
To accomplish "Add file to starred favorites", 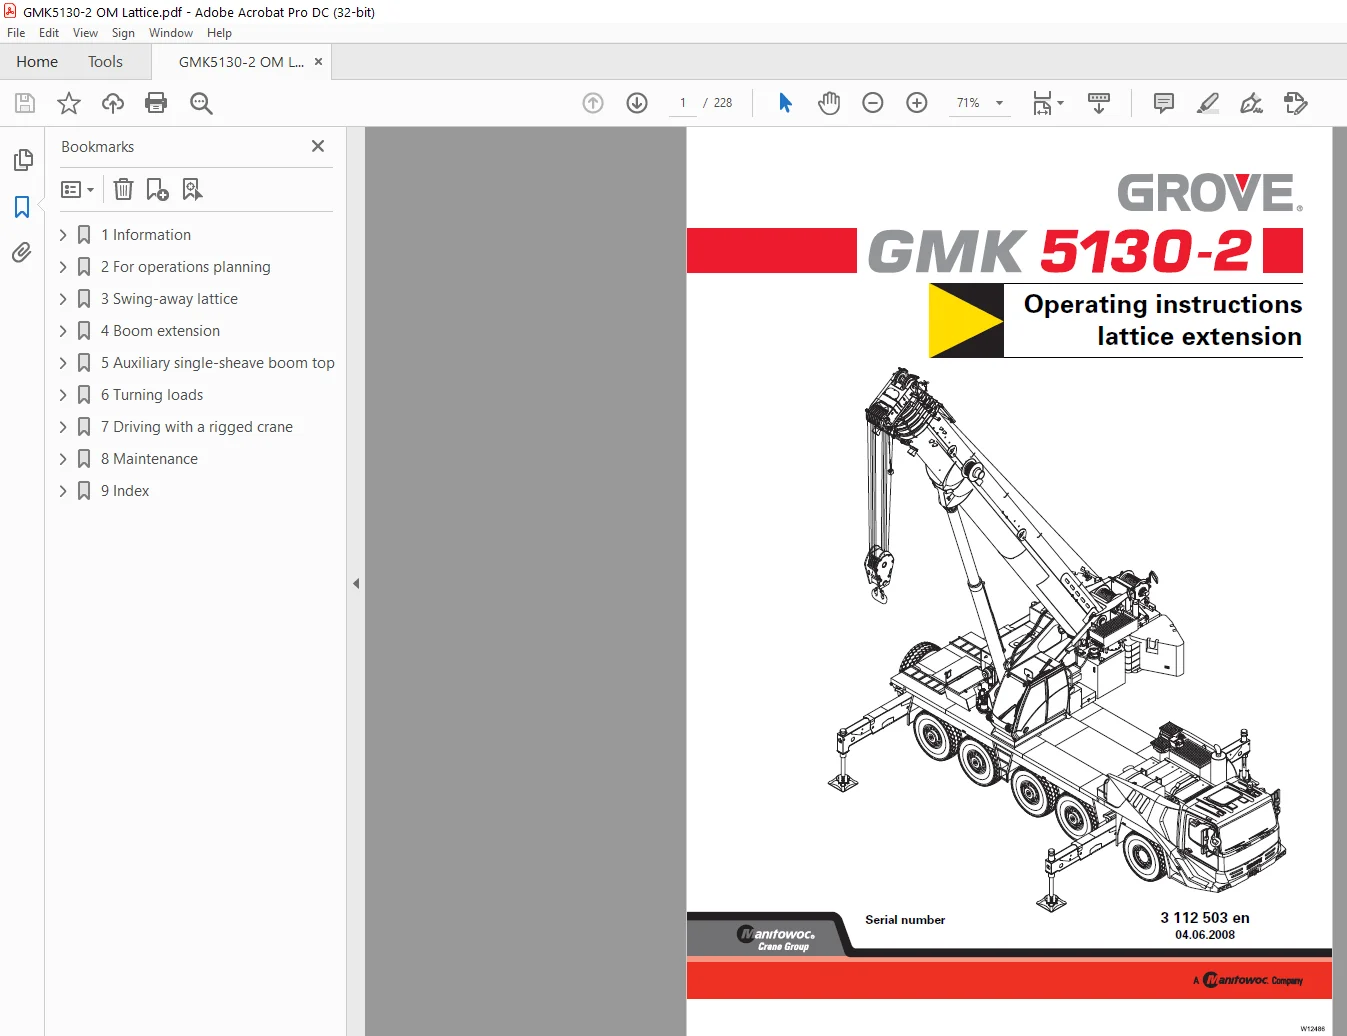I will [69, 103].
